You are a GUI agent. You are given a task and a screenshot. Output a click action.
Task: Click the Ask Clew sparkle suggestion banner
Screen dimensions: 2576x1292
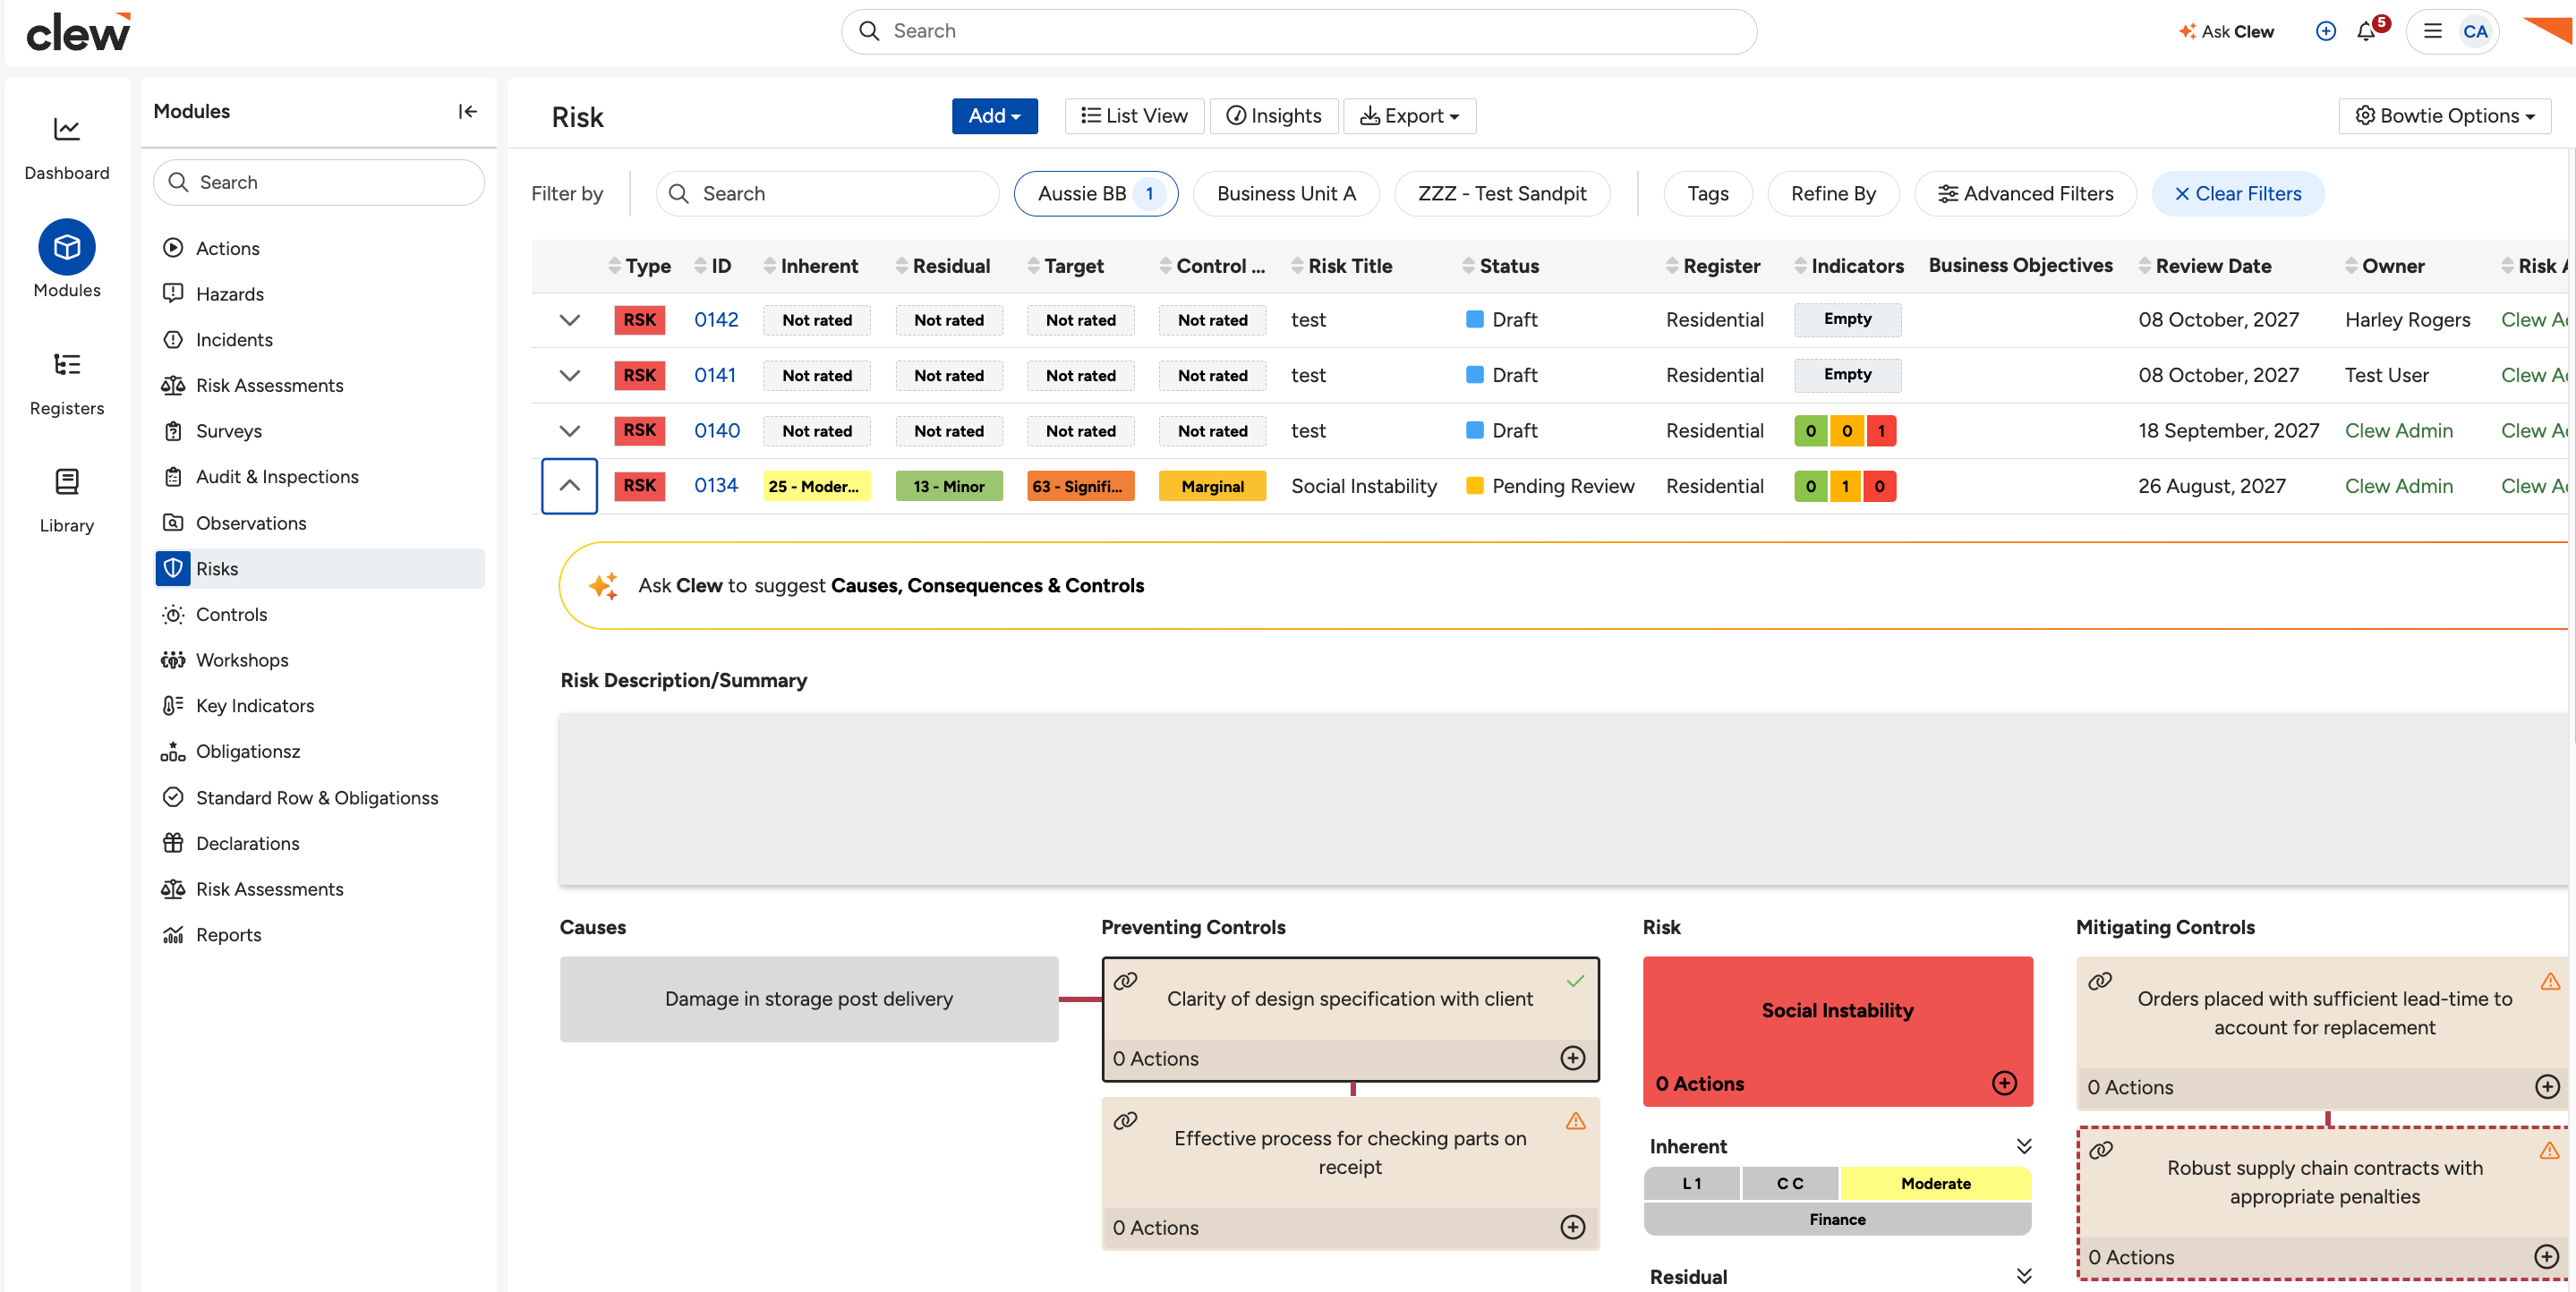tap(1563, 586)
